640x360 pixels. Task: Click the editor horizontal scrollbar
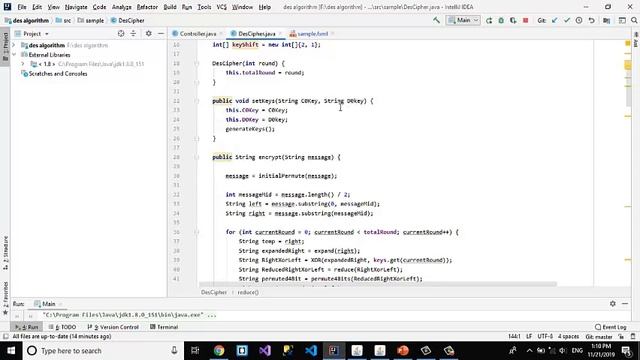[378, 284]
